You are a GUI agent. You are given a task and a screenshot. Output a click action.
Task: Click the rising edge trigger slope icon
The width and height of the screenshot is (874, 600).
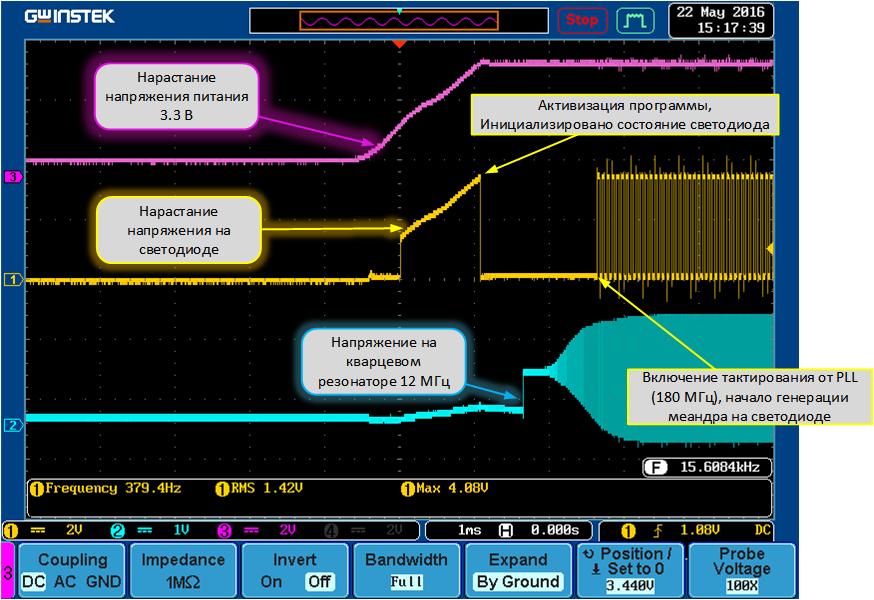tap(658, 531)
